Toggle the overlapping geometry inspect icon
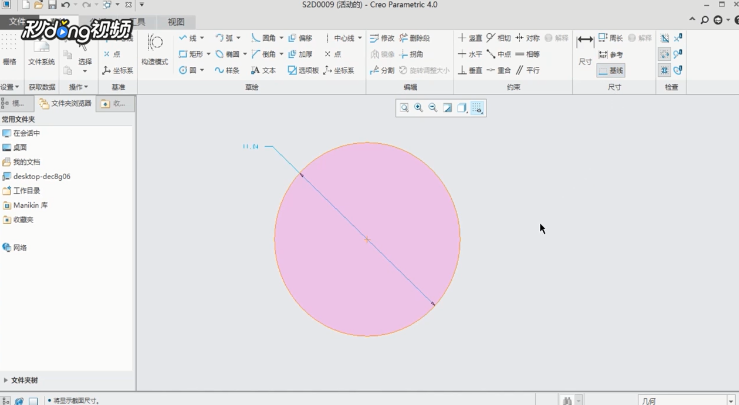 [665, 38]
